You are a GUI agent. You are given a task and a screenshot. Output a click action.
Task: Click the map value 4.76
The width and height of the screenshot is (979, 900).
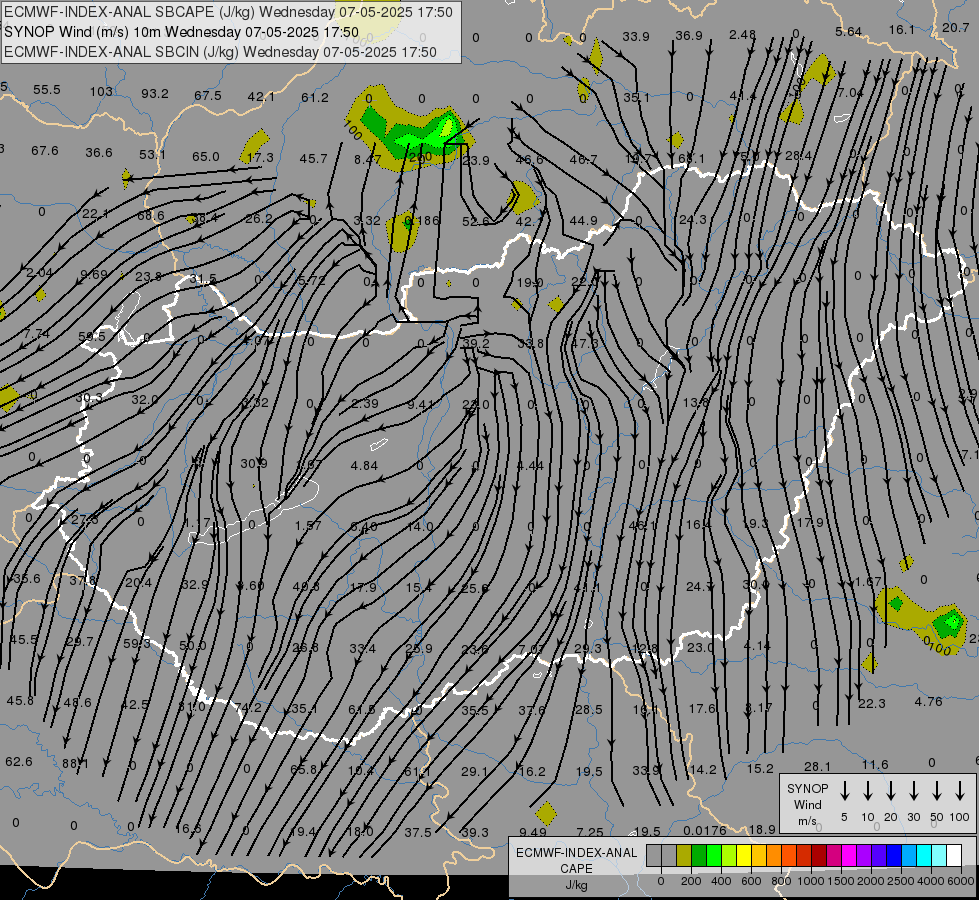928,701
